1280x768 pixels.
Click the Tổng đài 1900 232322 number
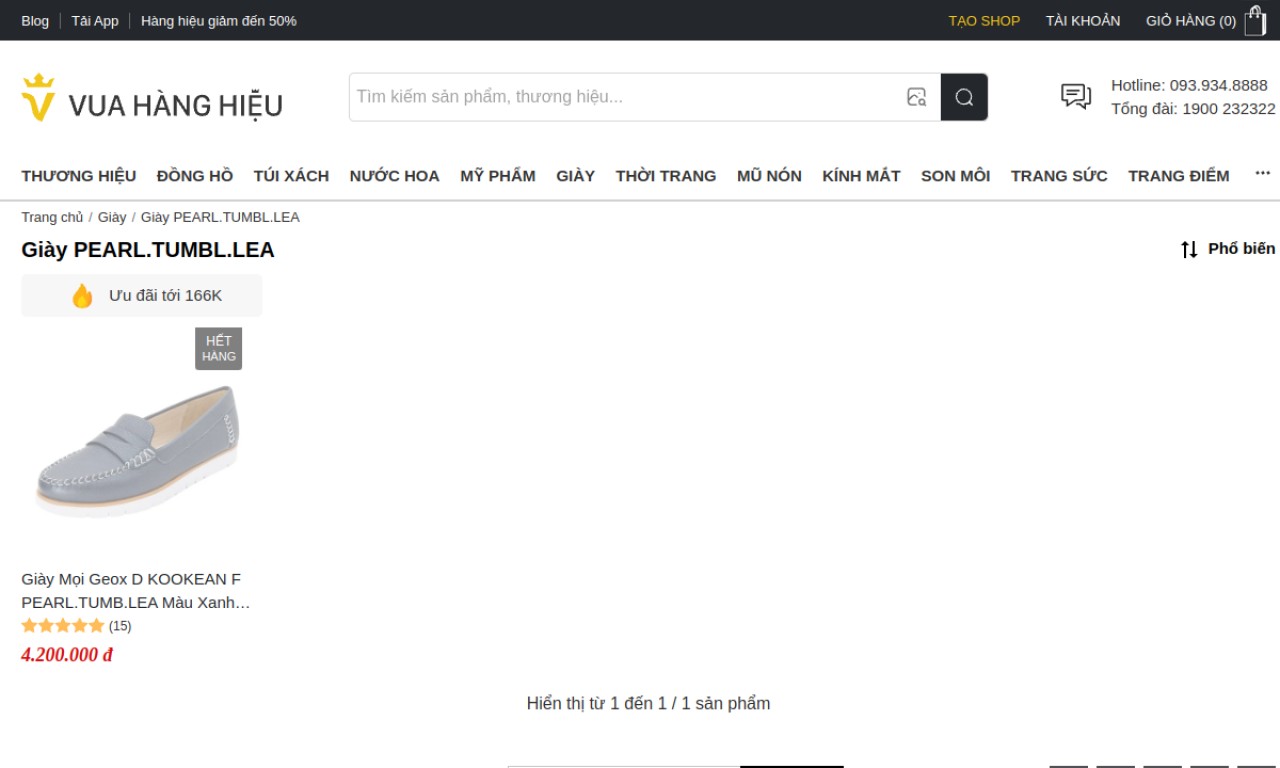(x=1193, y=108)
